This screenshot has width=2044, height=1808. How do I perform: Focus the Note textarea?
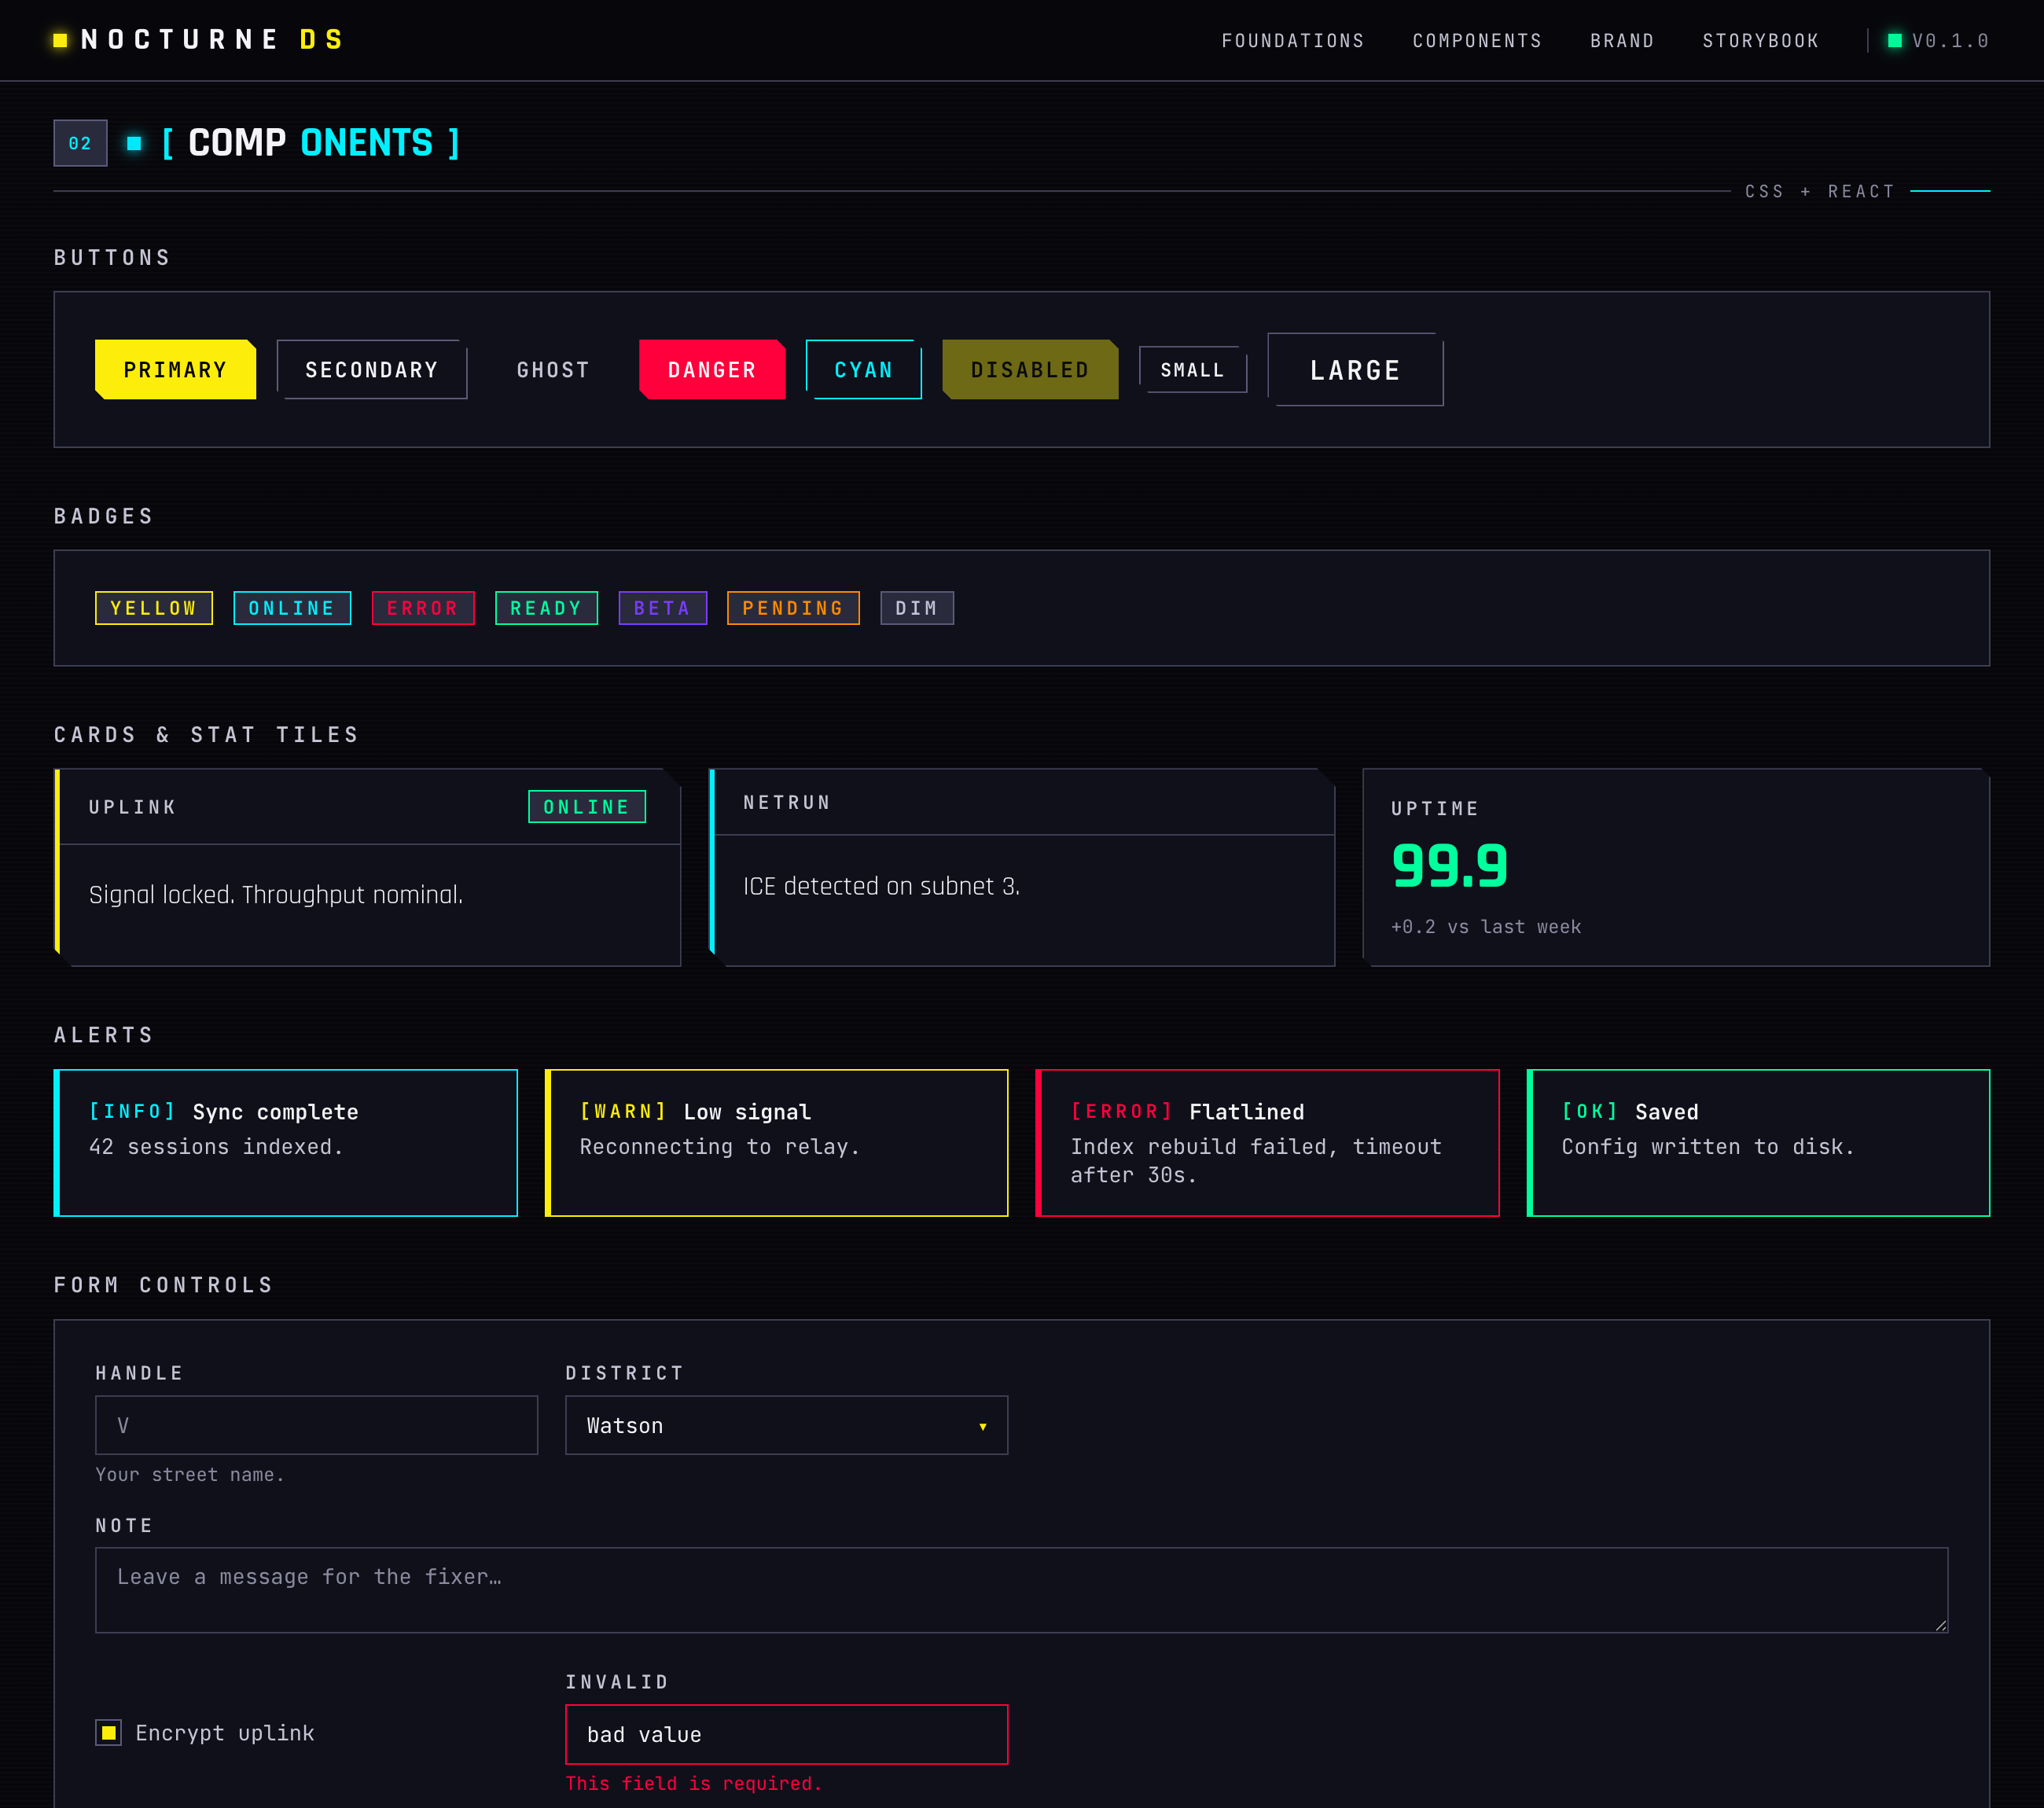pos(1022,1591)
